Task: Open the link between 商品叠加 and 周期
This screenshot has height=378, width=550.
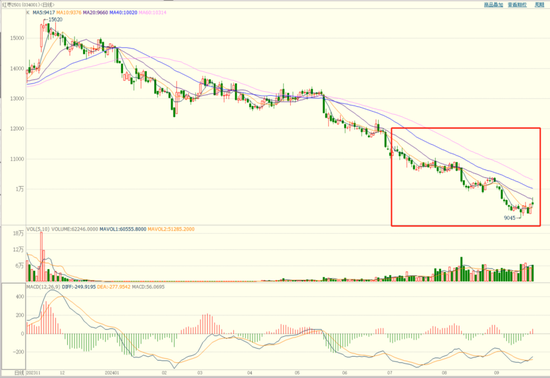Action: tap(517, 5)
